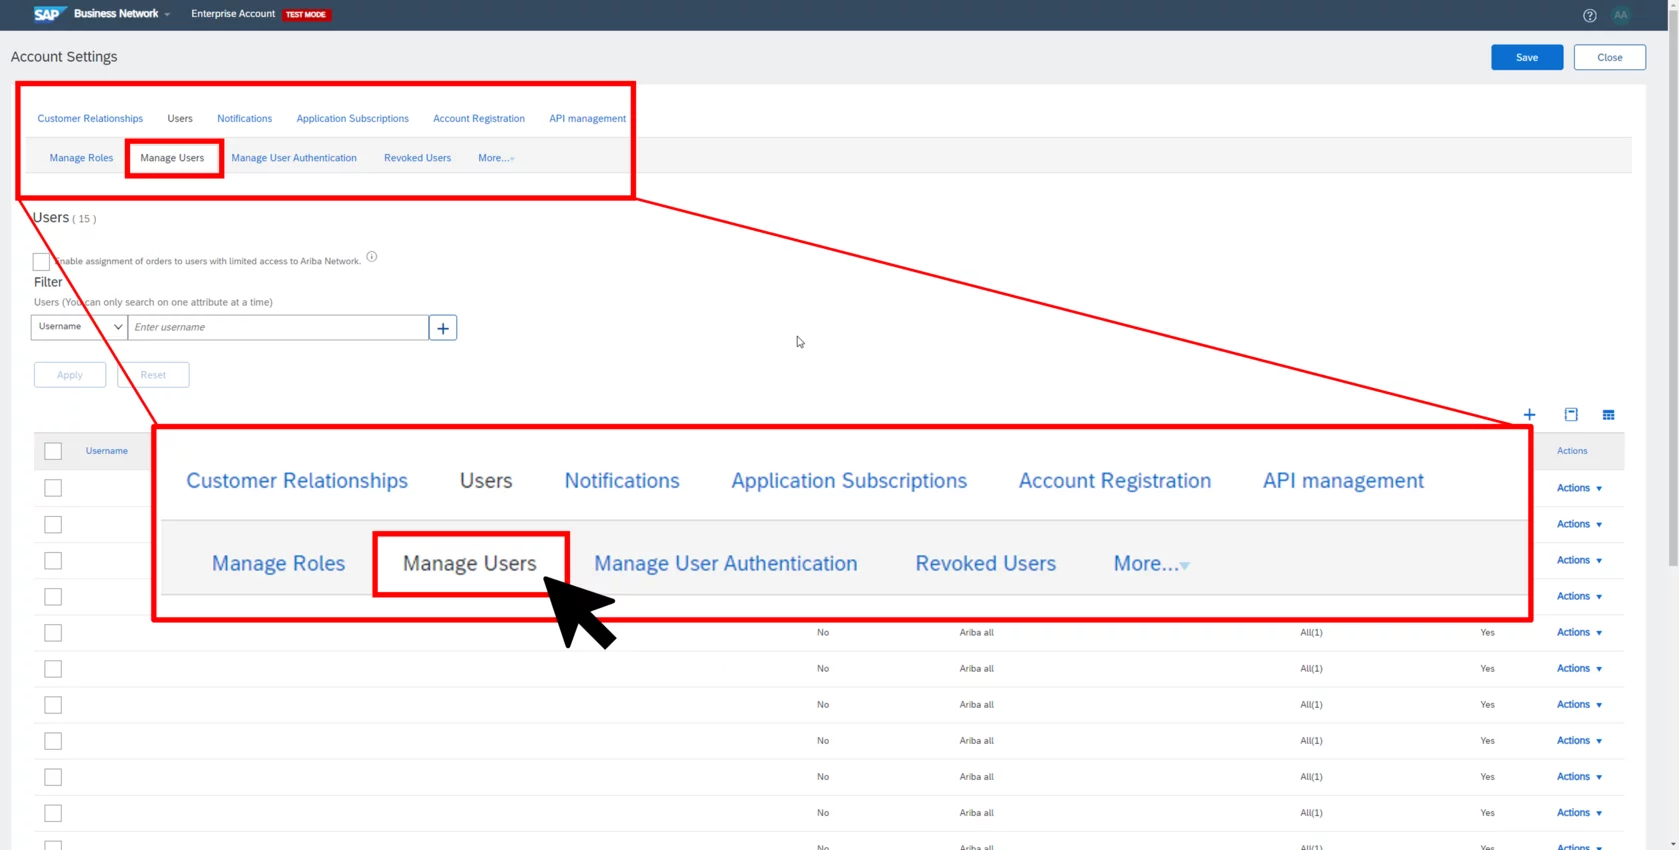Click the info icon beside Ariba Network text
Screen dimensions: 1679x850
[x=372, y=257]
